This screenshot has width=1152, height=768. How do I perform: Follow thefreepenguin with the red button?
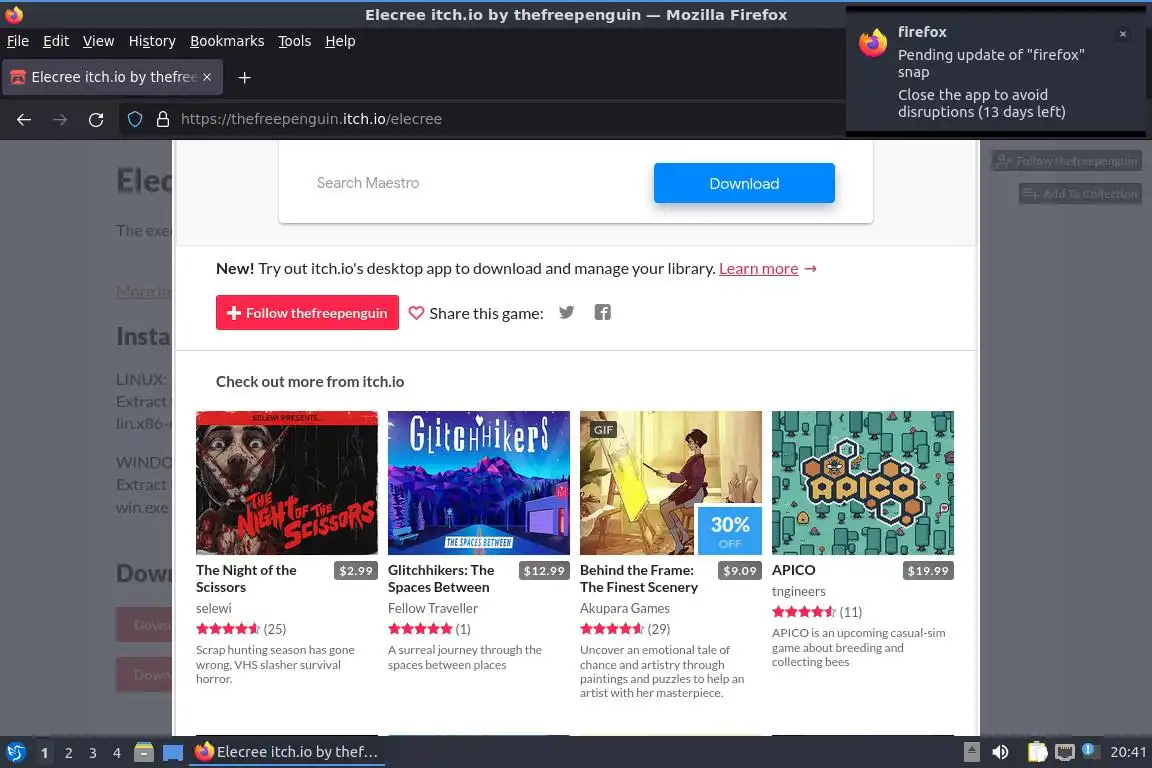pyautogui.click(x=307, y=312)
